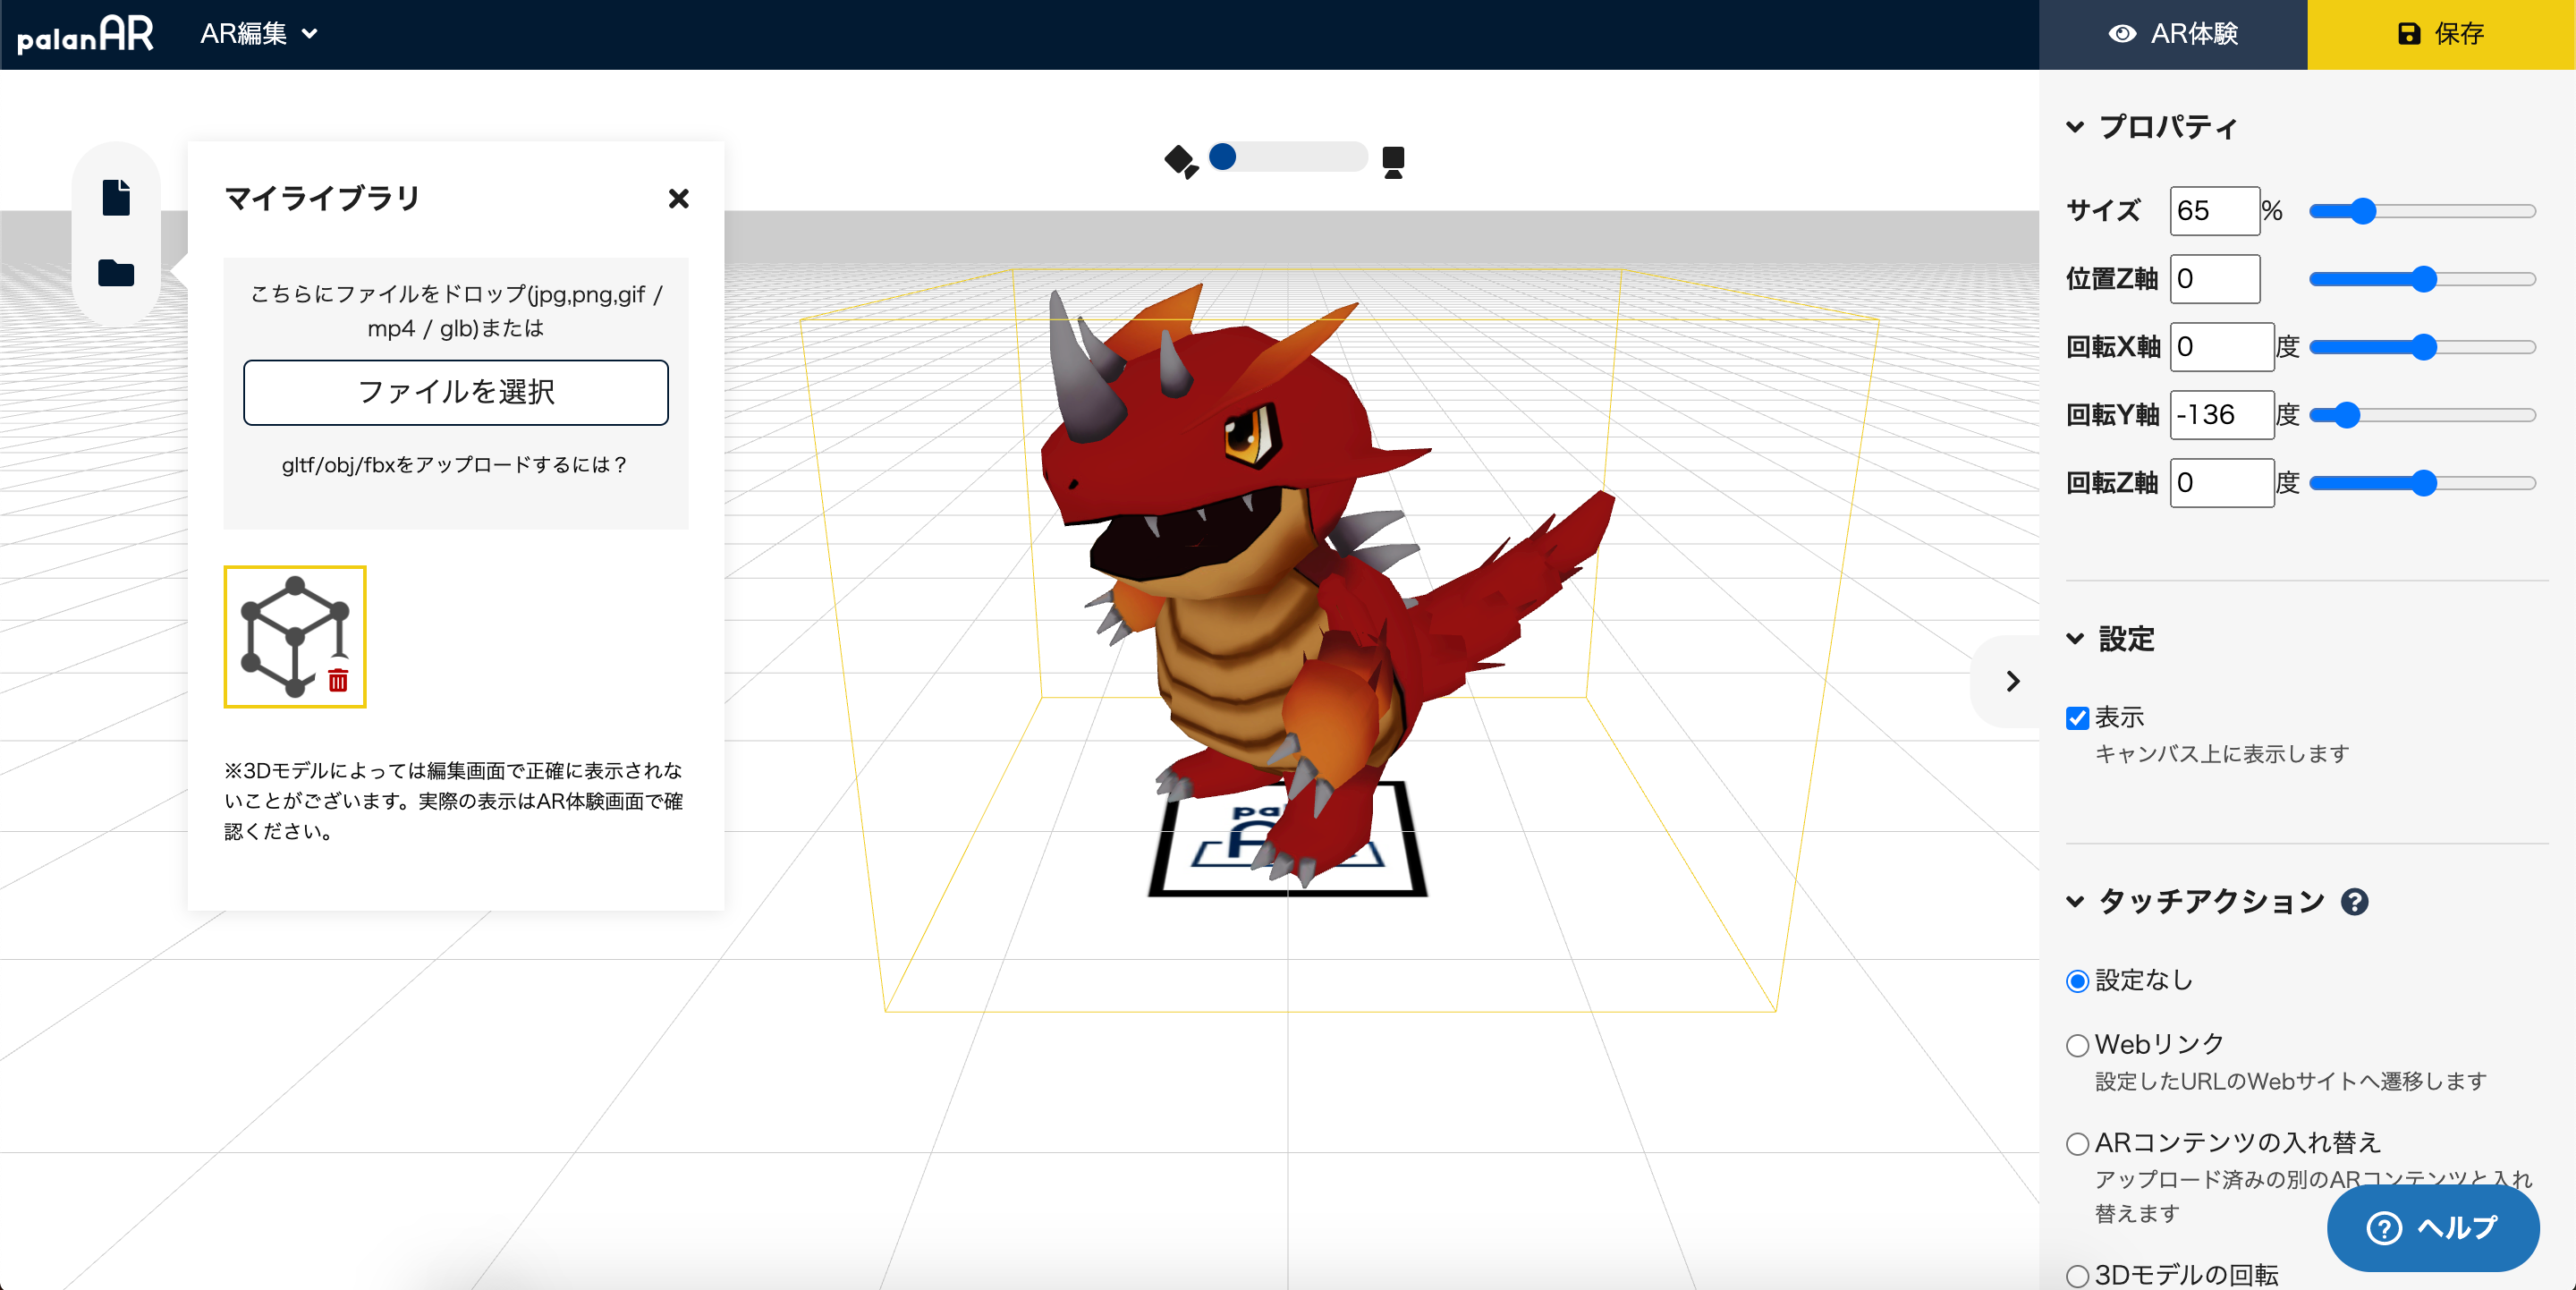Screen dimensions: 2576x1290
Task: Open gltf/obj/fbx upload help link
Action: pyautogui.click(x=455, y=464)
